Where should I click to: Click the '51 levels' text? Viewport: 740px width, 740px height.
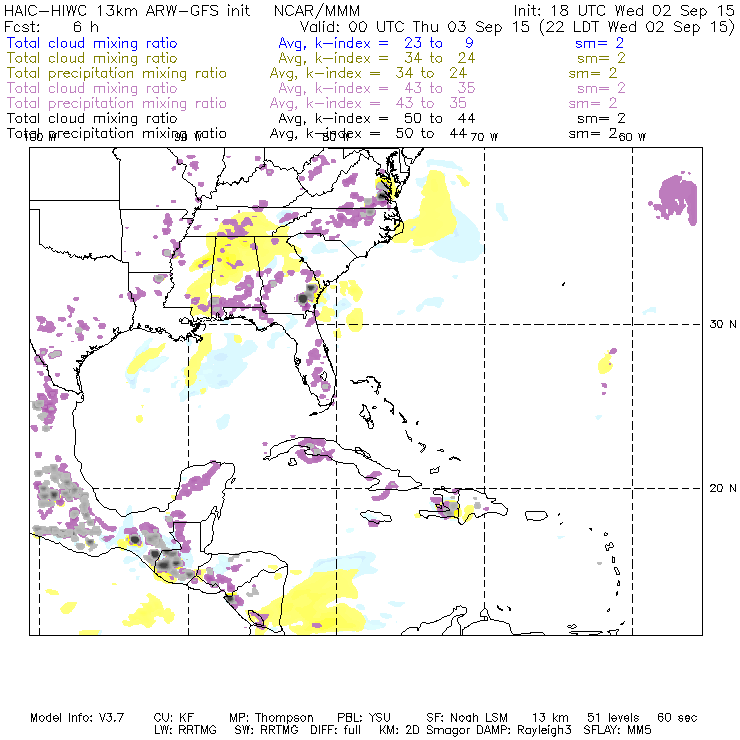click(x=613, y=718)
